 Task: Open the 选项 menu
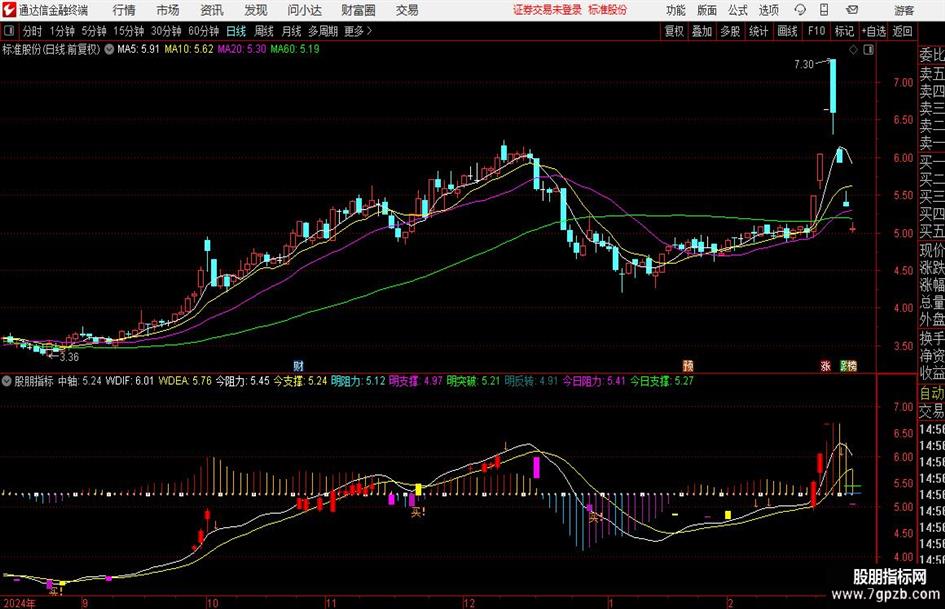point(768,10)
